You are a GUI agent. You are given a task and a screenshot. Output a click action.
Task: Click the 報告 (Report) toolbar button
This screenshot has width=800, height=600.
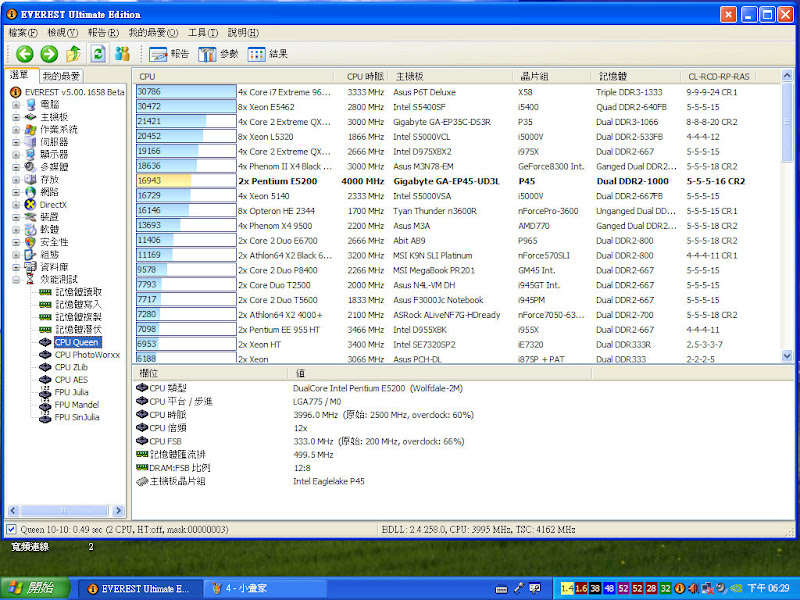[x=170, y=54]
